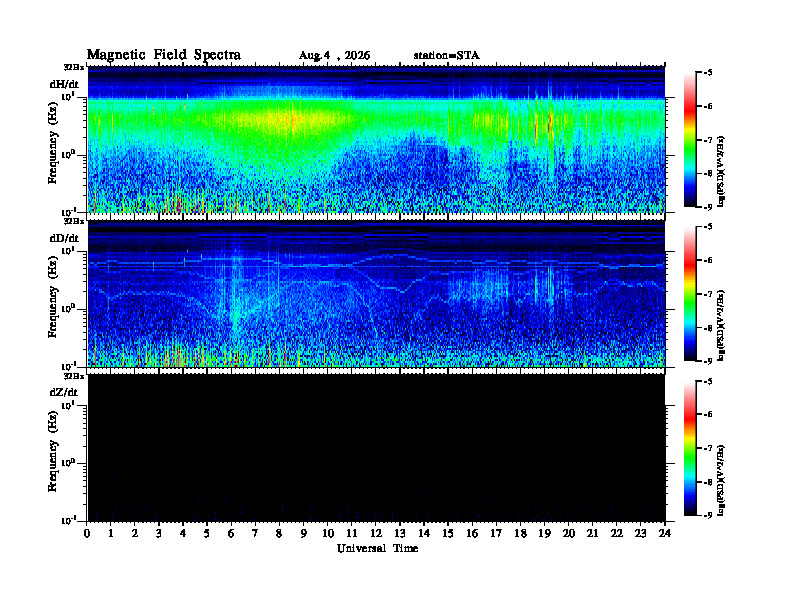Click the color bar beside the dH/dt panel
Screen dimensions: 792x612
(690, 140)
